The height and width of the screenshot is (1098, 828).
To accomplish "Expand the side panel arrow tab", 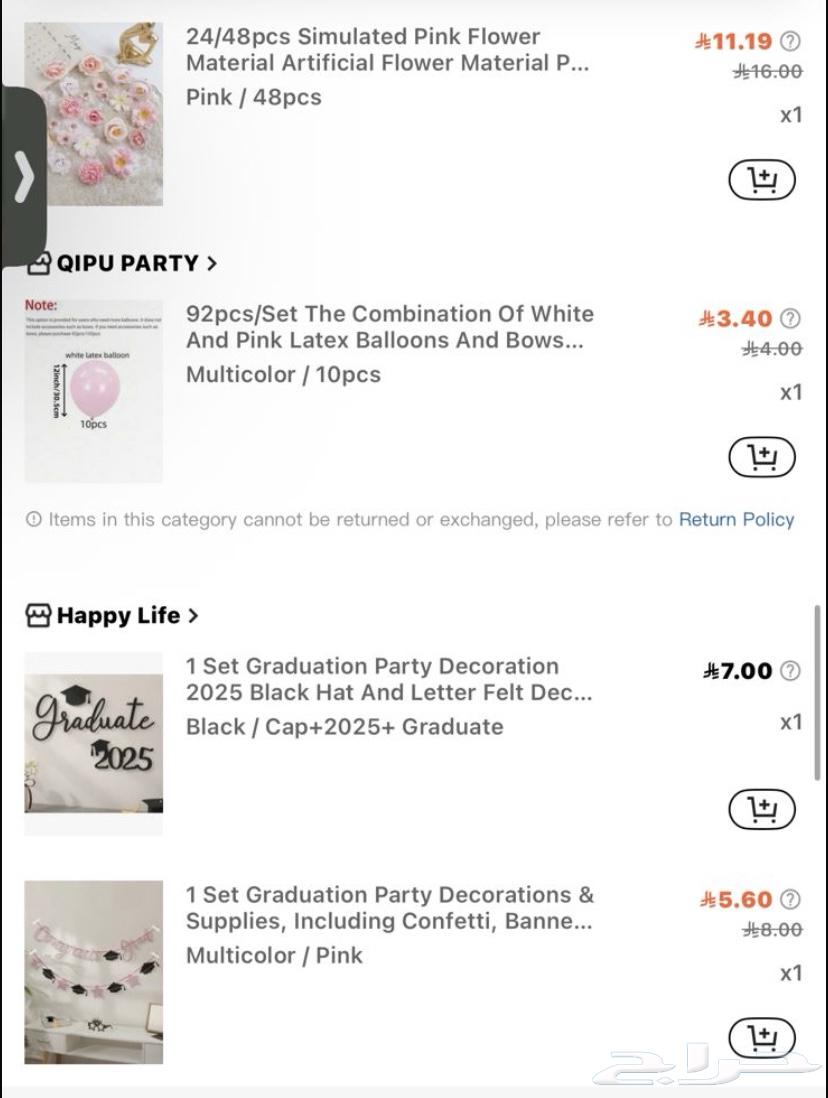I will click(x=23, y=178).
